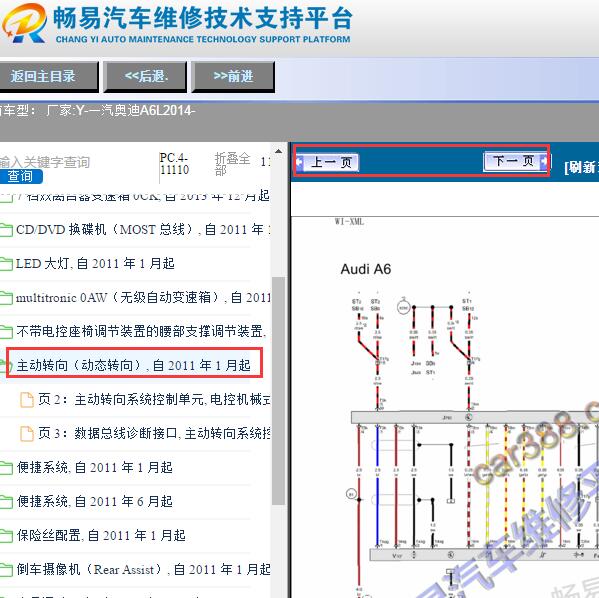This screenshot has height=598, width=599.
Task: Open the next page with 下一页
Action: 515,161
